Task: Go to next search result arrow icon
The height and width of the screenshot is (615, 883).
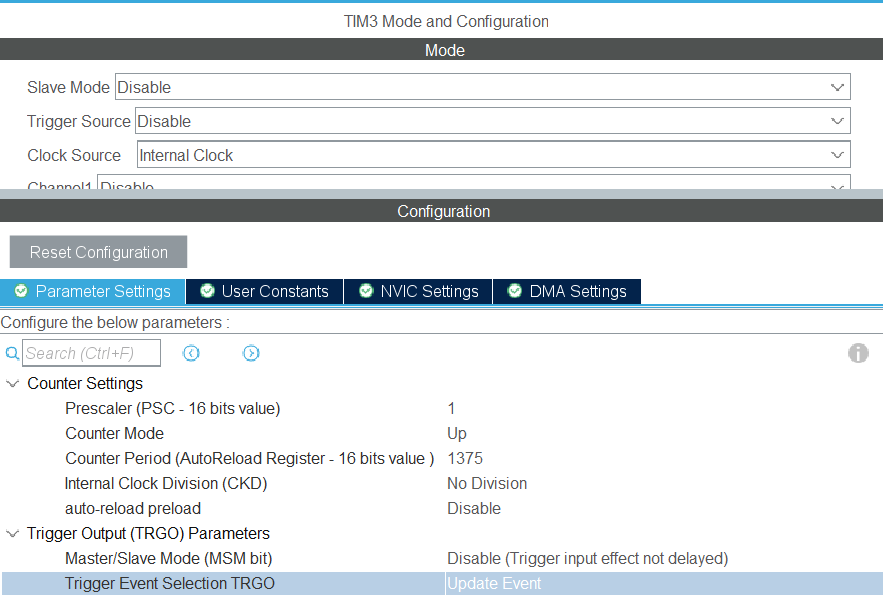Action: coord(251,353)
